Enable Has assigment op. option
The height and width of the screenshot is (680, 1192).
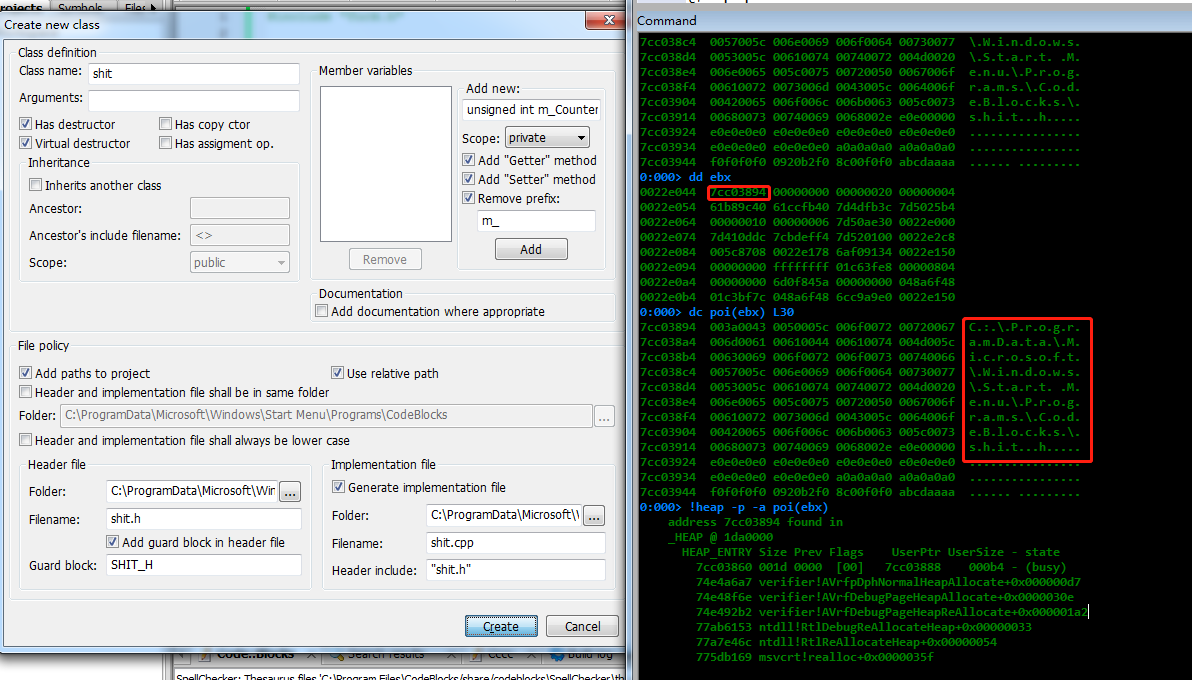point(166,143)
